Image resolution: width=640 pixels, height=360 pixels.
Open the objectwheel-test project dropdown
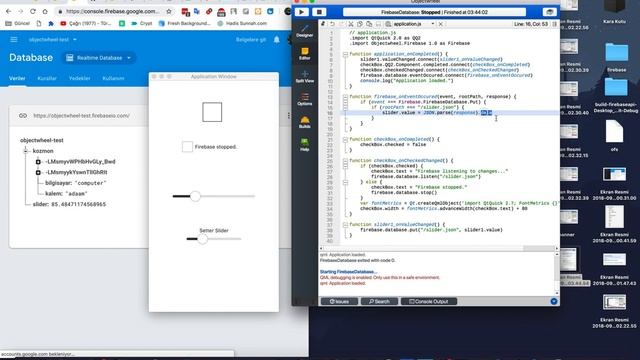[x=53, y=40]
